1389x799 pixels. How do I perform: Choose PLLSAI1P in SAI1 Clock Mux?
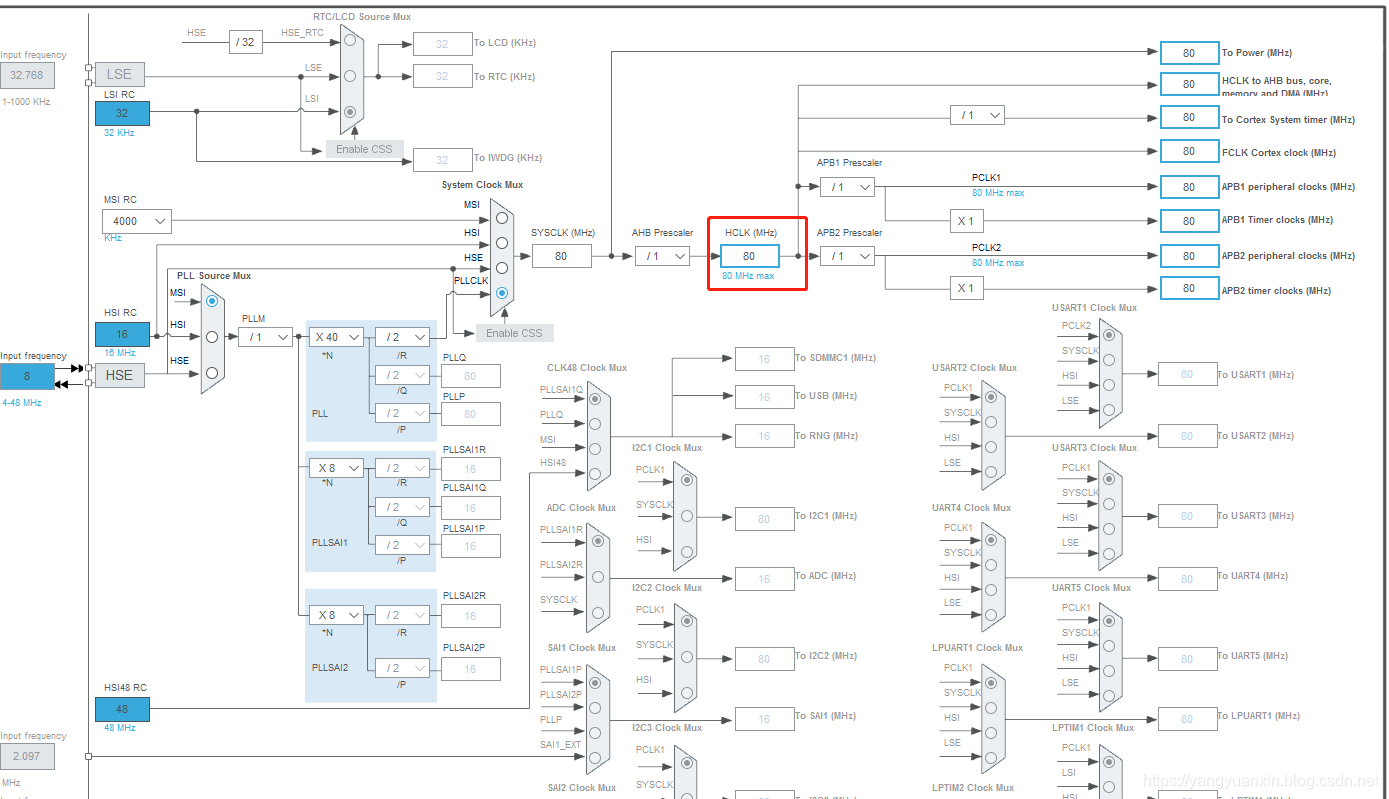596,682
